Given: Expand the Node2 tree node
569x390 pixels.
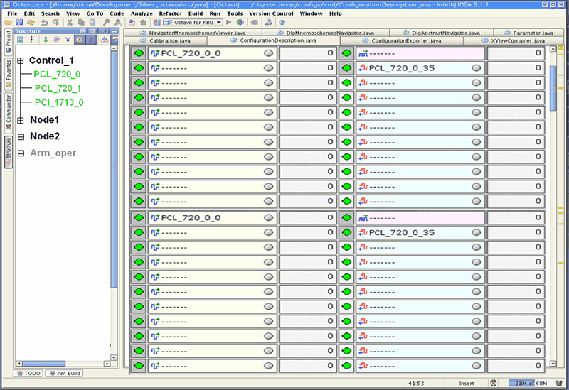Looking at the screenshot, I should click(x=21, y=137).
